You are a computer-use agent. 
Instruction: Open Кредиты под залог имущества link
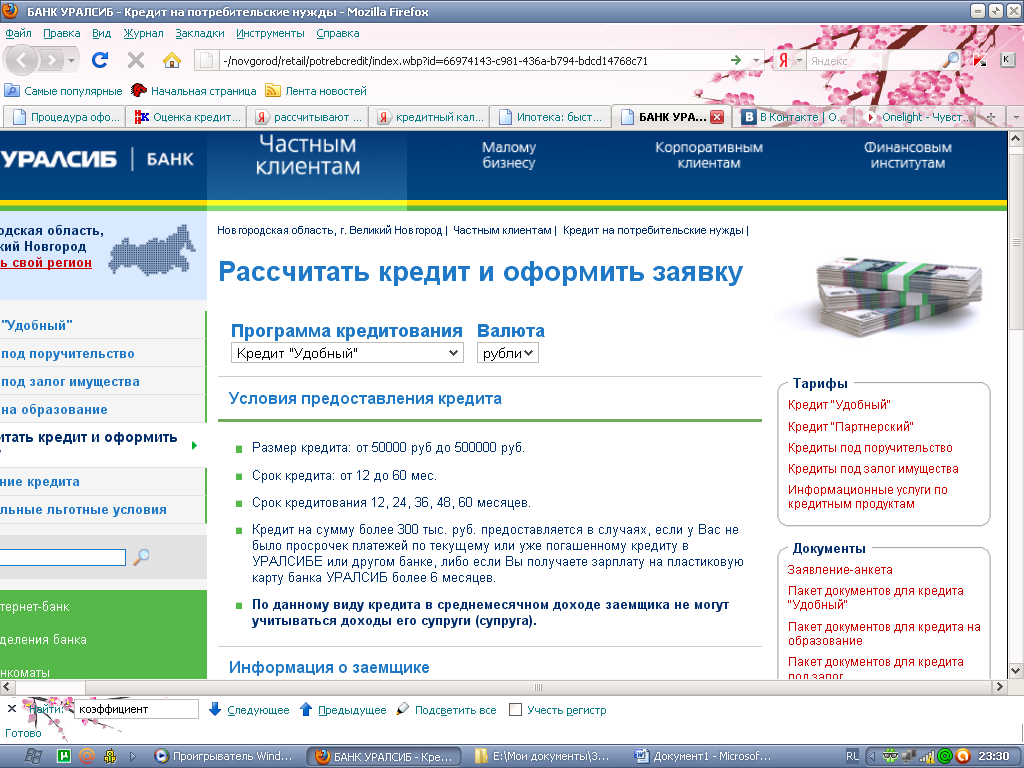point(873,469)
